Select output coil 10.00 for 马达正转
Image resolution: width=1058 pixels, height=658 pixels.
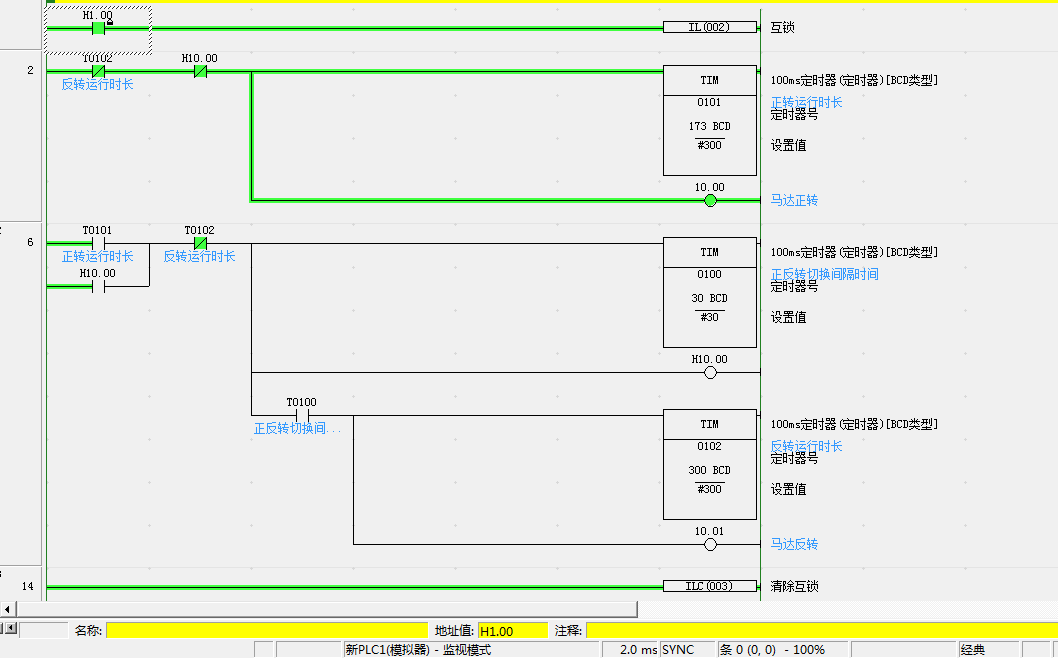point(710,201)
